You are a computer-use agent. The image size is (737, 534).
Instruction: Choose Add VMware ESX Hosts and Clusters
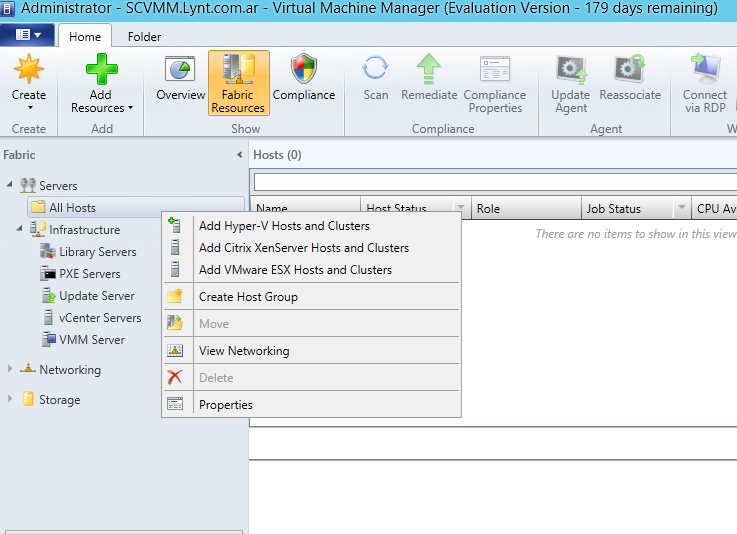click(x=312, y=270)
